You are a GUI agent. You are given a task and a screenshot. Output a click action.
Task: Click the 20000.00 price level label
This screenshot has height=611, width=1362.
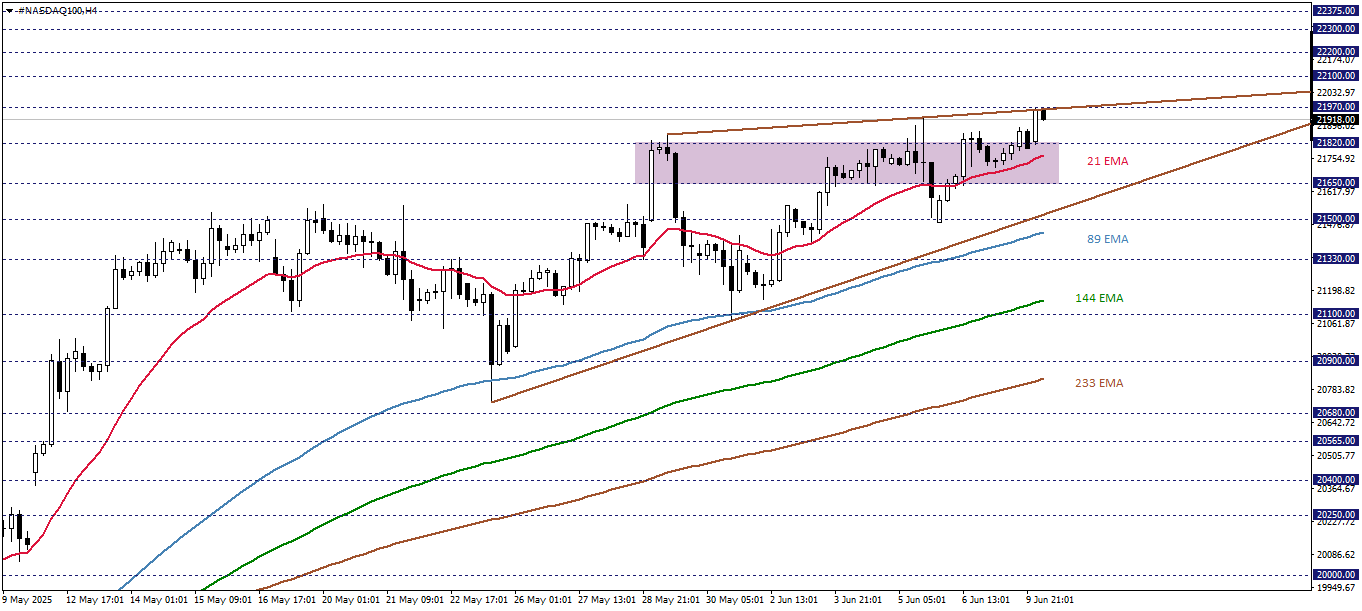coord(1336,575)
